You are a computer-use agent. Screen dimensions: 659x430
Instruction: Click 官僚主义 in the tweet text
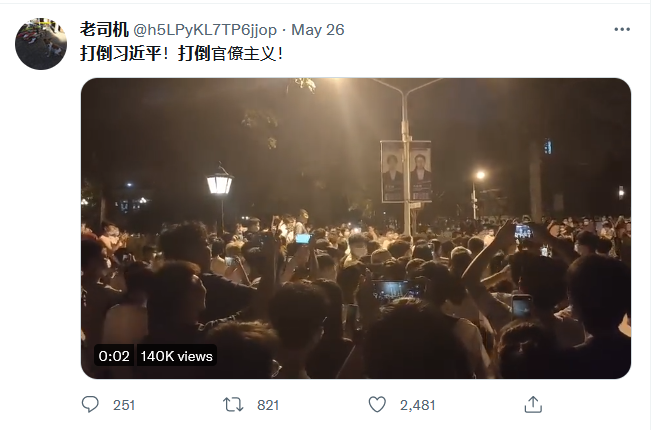250,54
